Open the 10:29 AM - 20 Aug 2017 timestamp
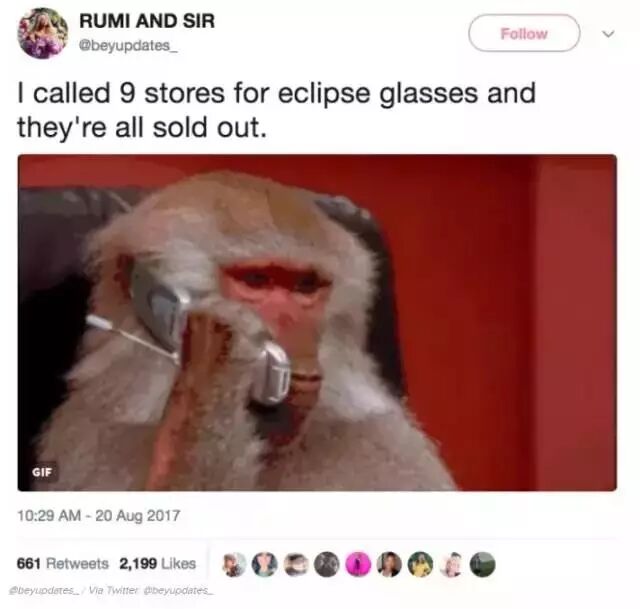This screenshot has width=640, height=609. pos(98,516)
